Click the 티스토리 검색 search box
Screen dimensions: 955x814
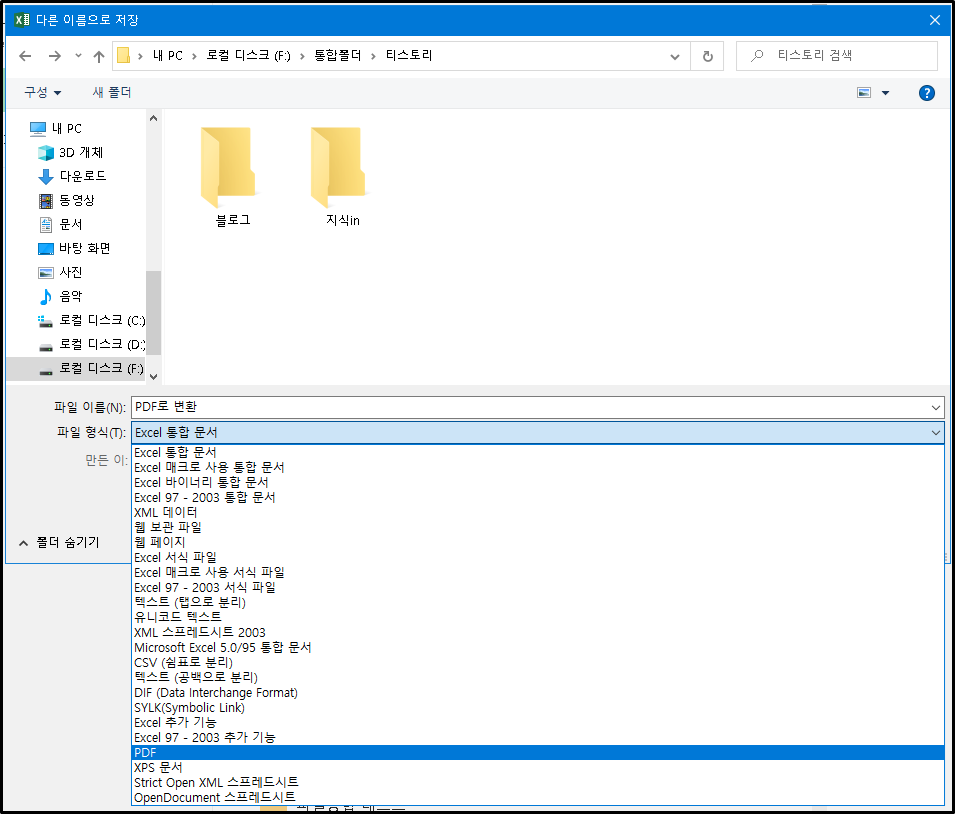coord(837,56)
